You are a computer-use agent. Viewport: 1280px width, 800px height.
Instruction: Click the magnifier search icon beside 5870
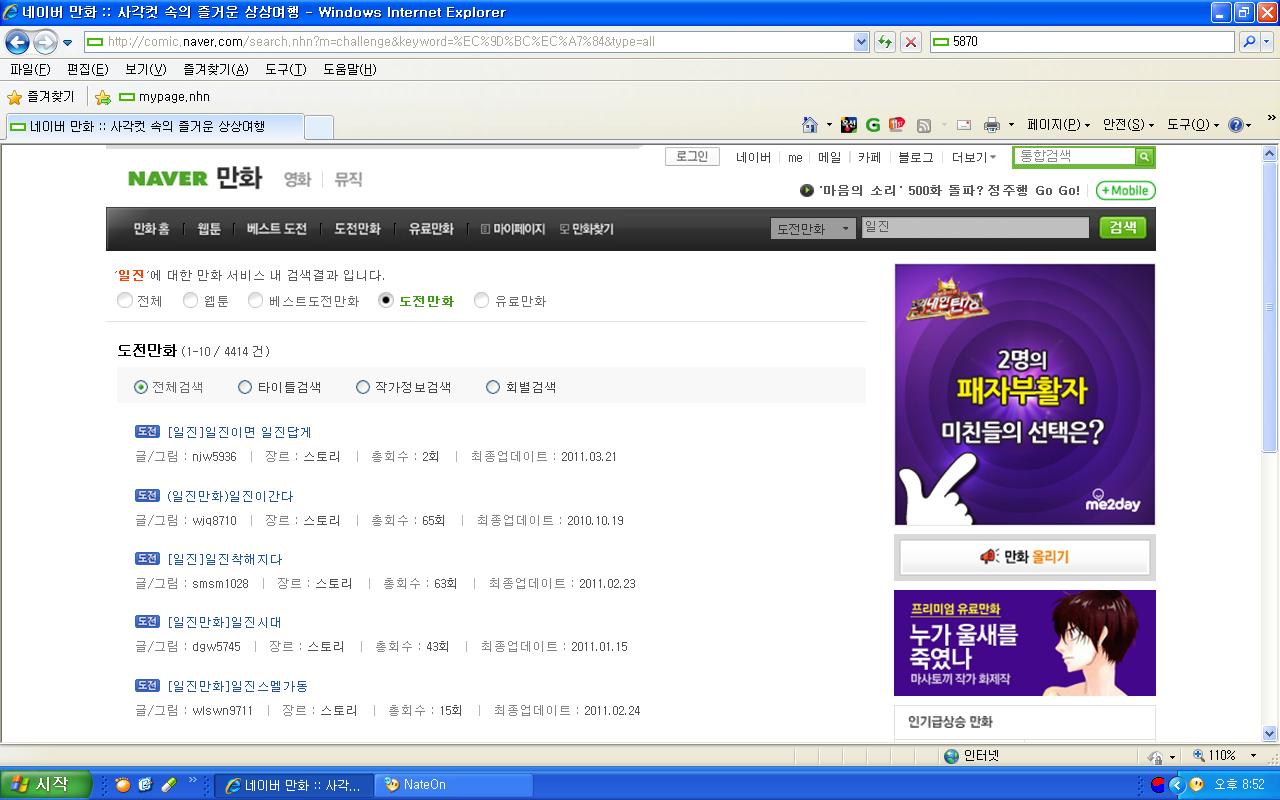pos(1248,42)
